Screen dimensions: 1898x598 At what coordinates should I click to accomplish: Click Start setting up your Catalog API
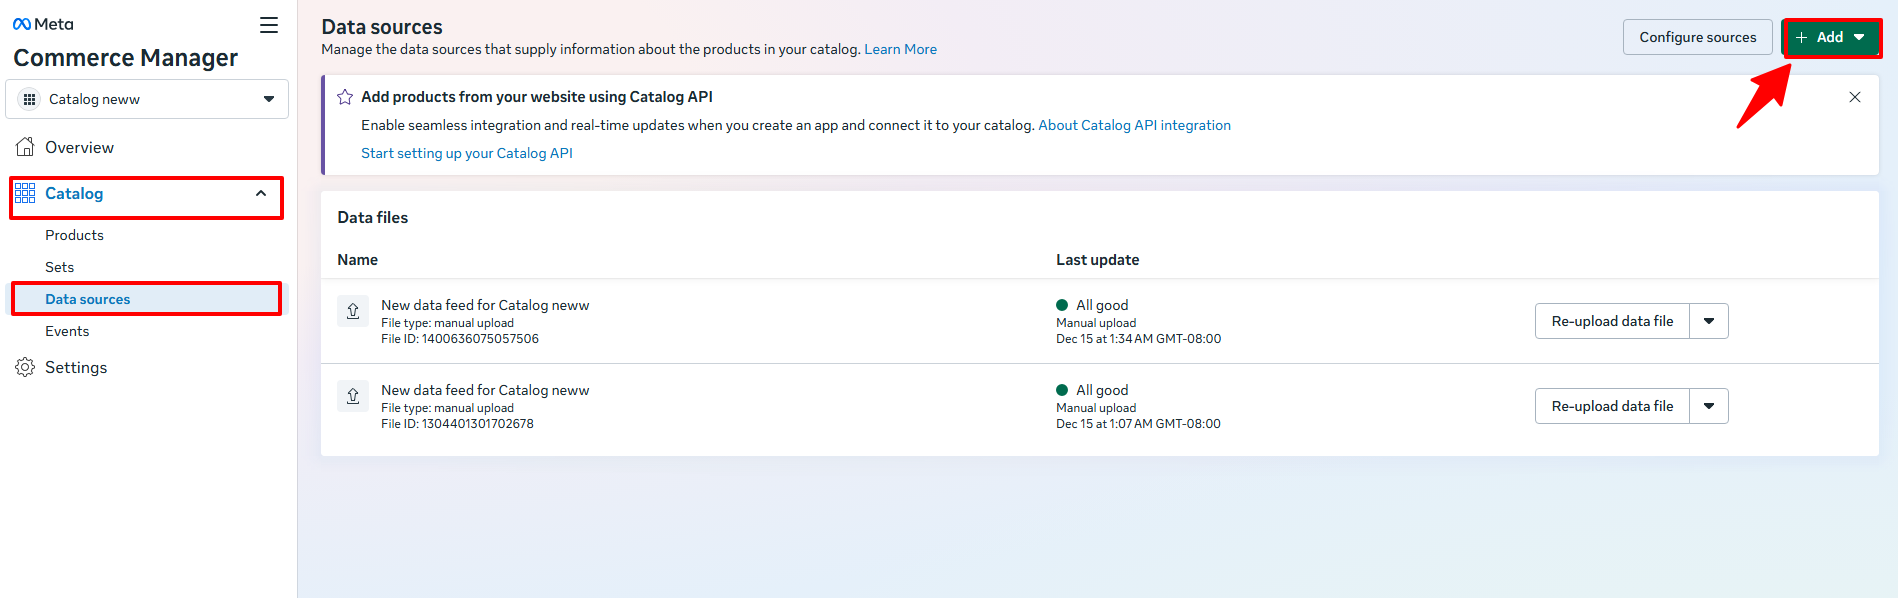tap(466, 153)
